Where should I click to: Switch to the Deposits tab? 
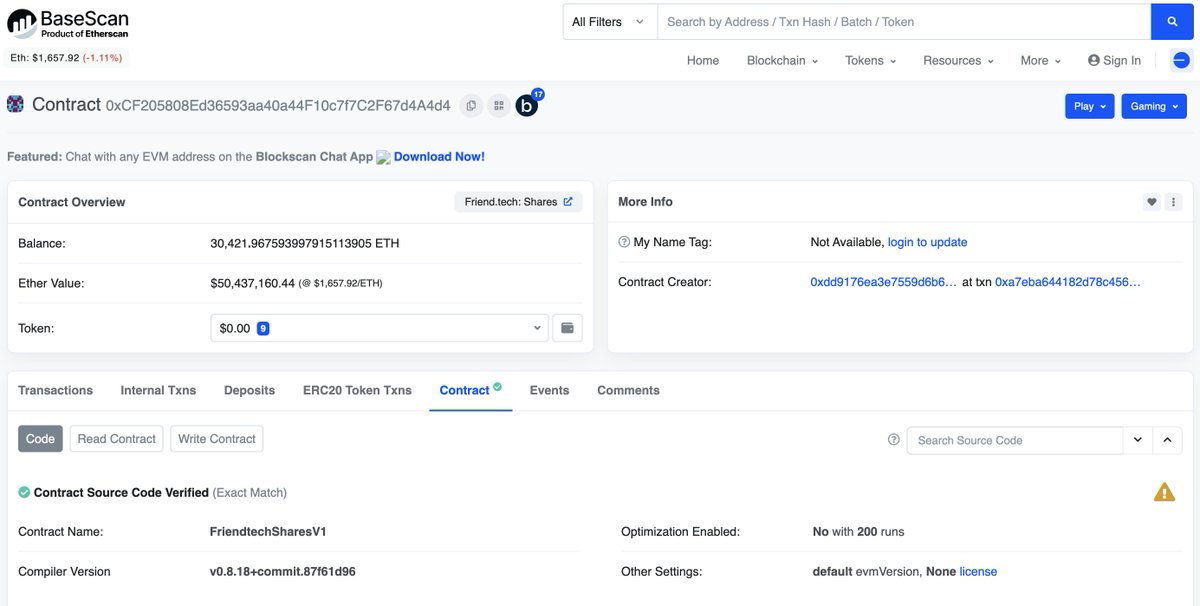[249, 390]
